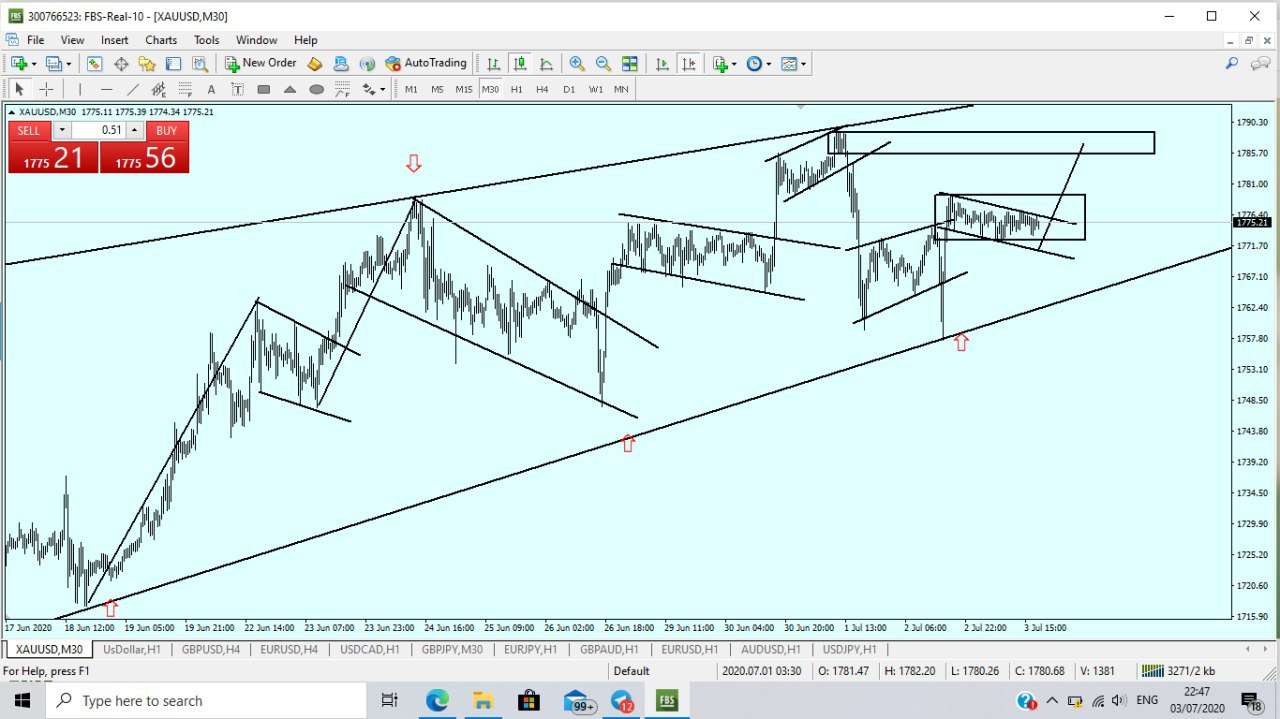This screenshot has width=1280, height=719.
Task: Open the Periods clock icon
Action: tap(754, 64)
